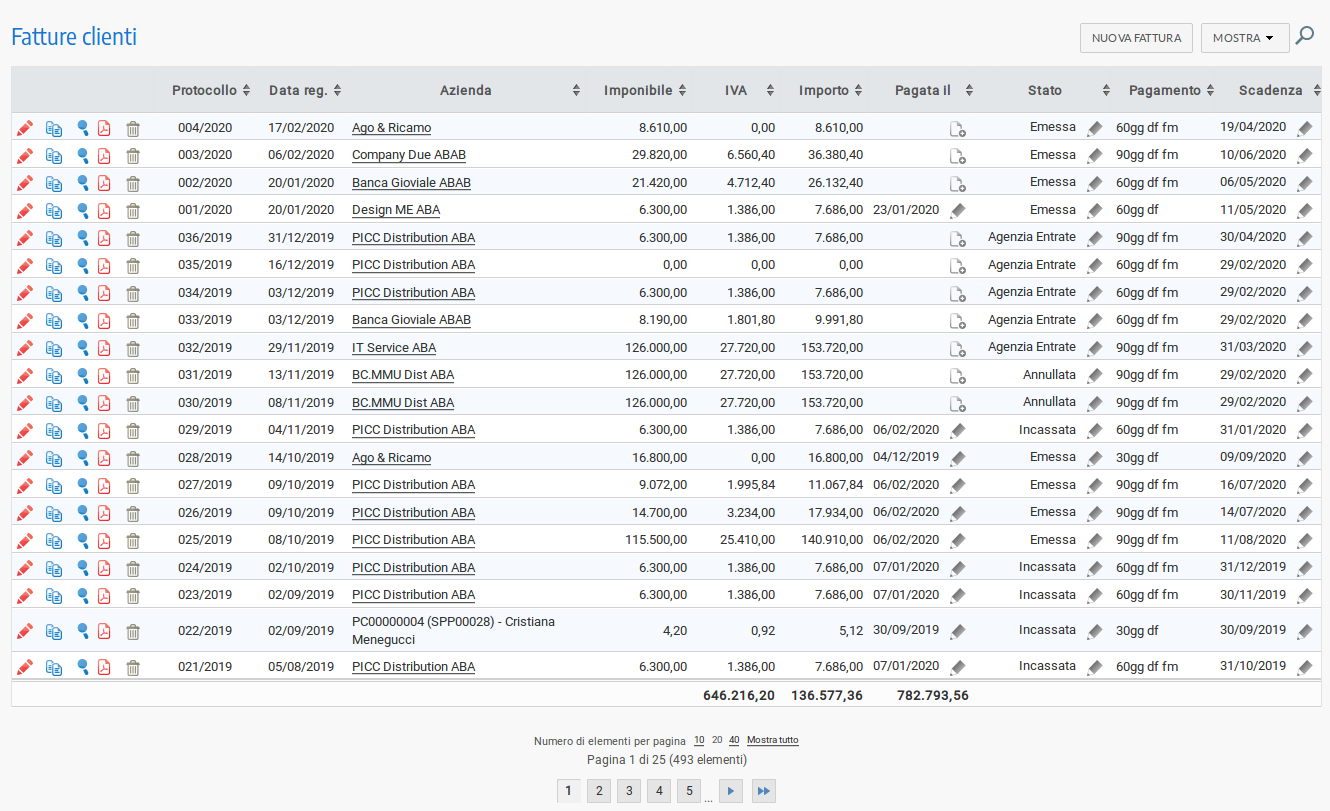View invoice 036/2019 with the magnifier icon
Screen dimensions: 1330x811
(x=83, y=238)
